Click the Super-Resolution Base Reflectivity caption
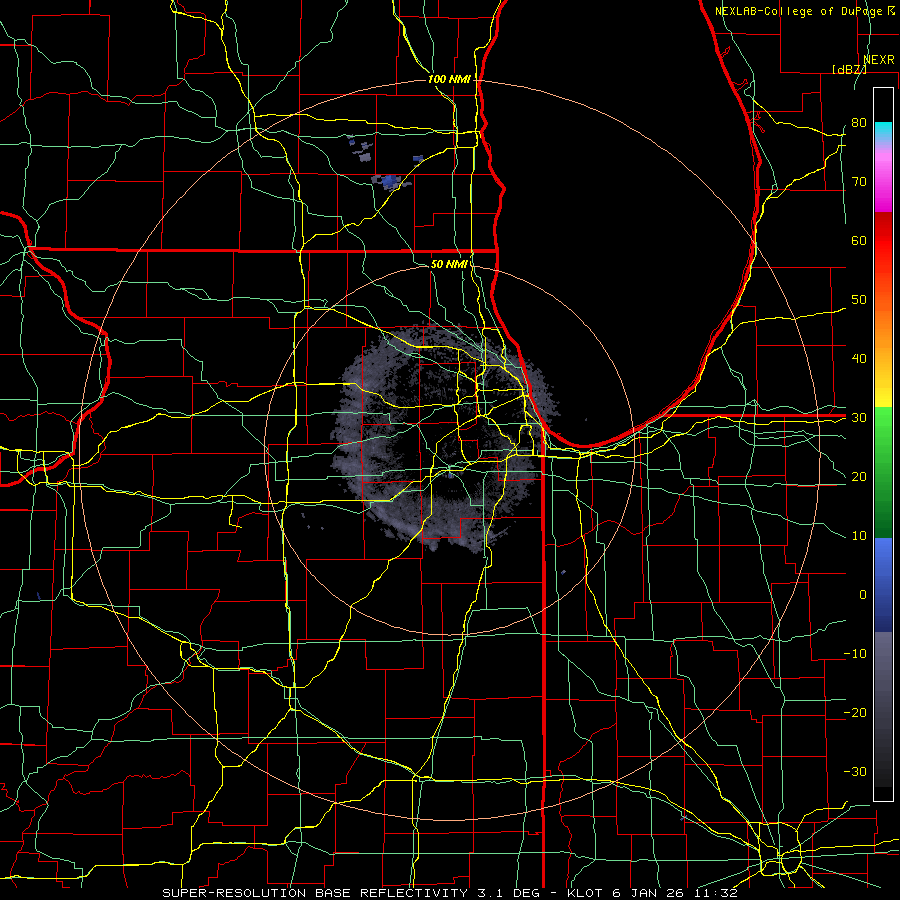 pyautogui.click(x=449, y=893)
